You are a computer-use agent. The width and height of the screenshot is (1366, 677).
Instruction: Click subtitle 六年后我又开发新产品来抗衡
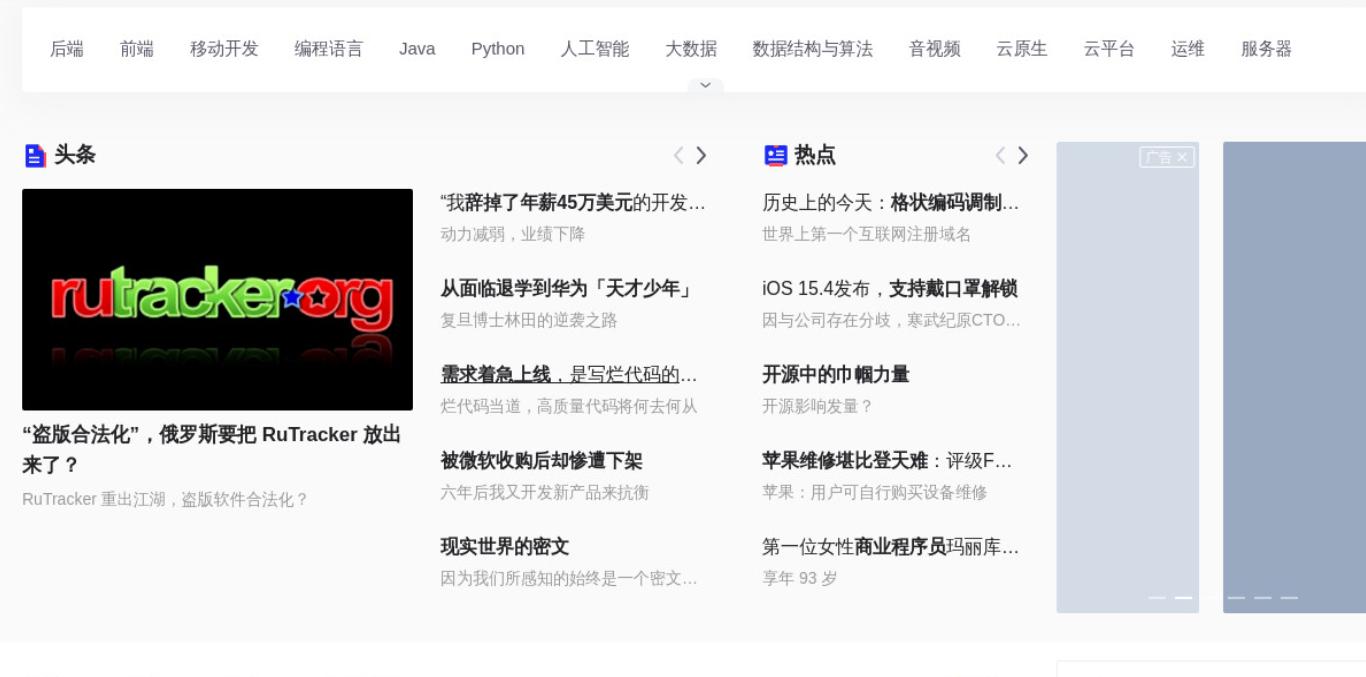(x=545, y=492)
